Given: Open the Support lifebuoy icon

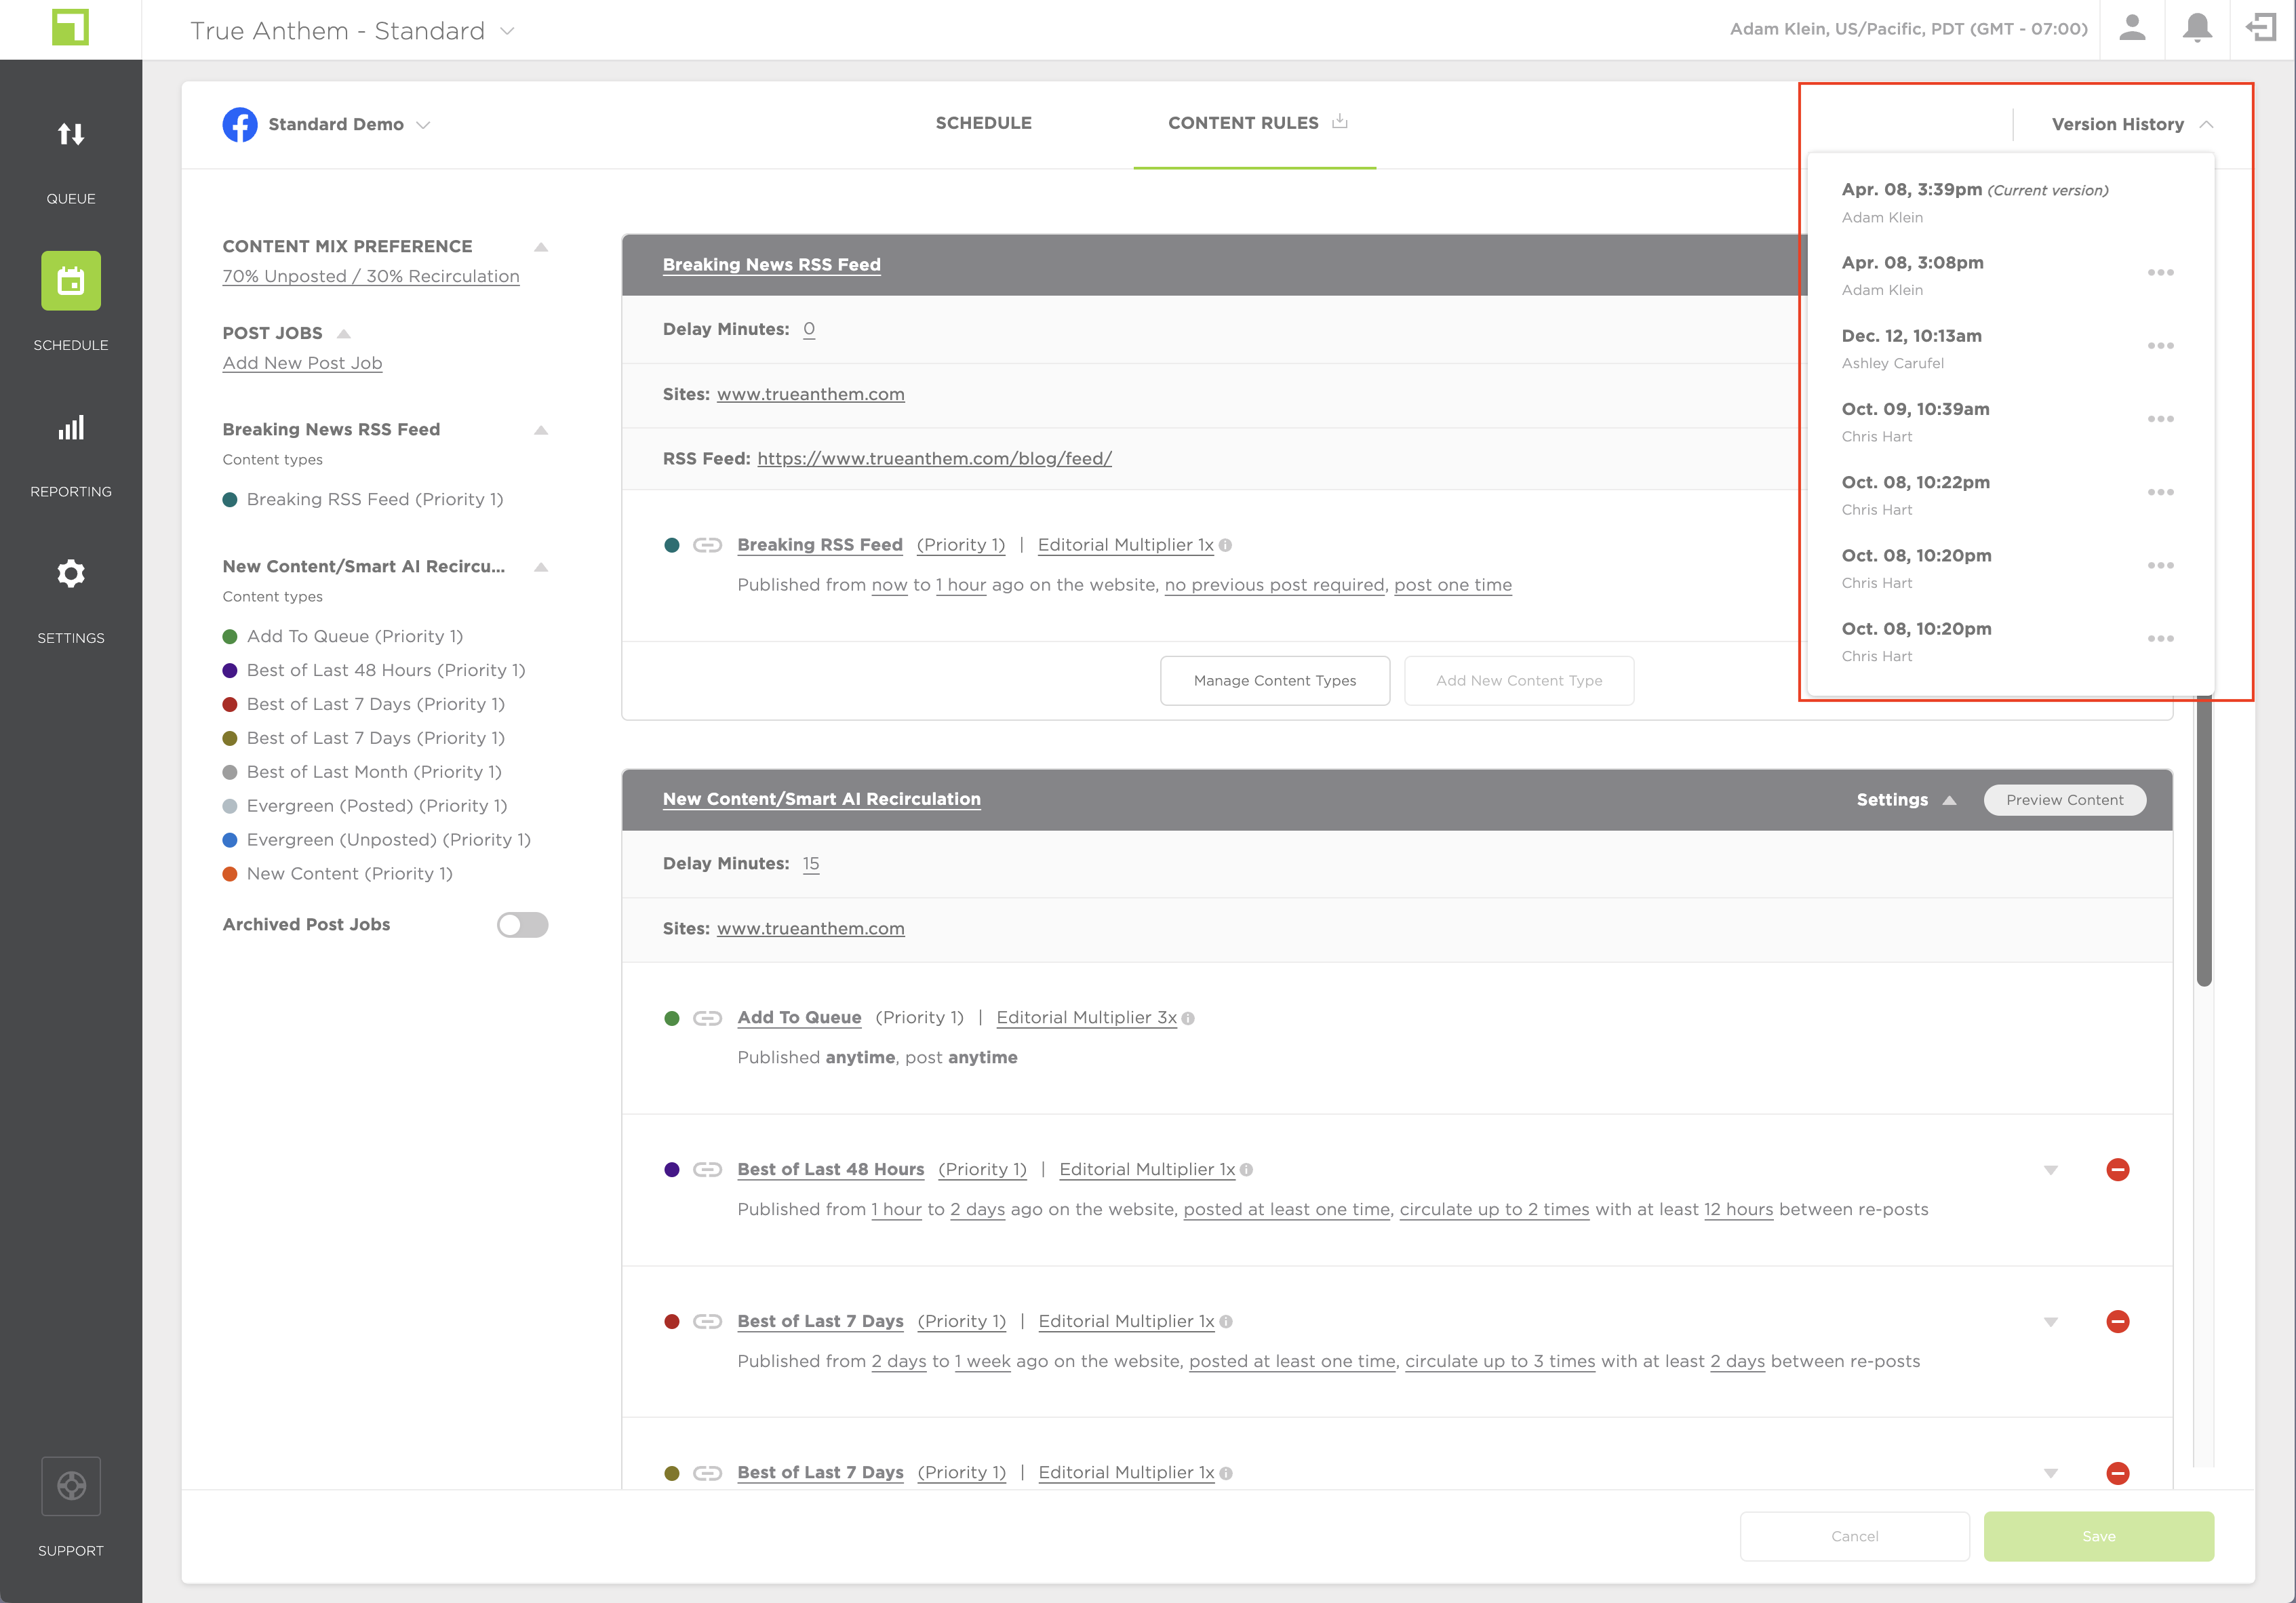Looking at the screenshot, I should pos(70,1485).
